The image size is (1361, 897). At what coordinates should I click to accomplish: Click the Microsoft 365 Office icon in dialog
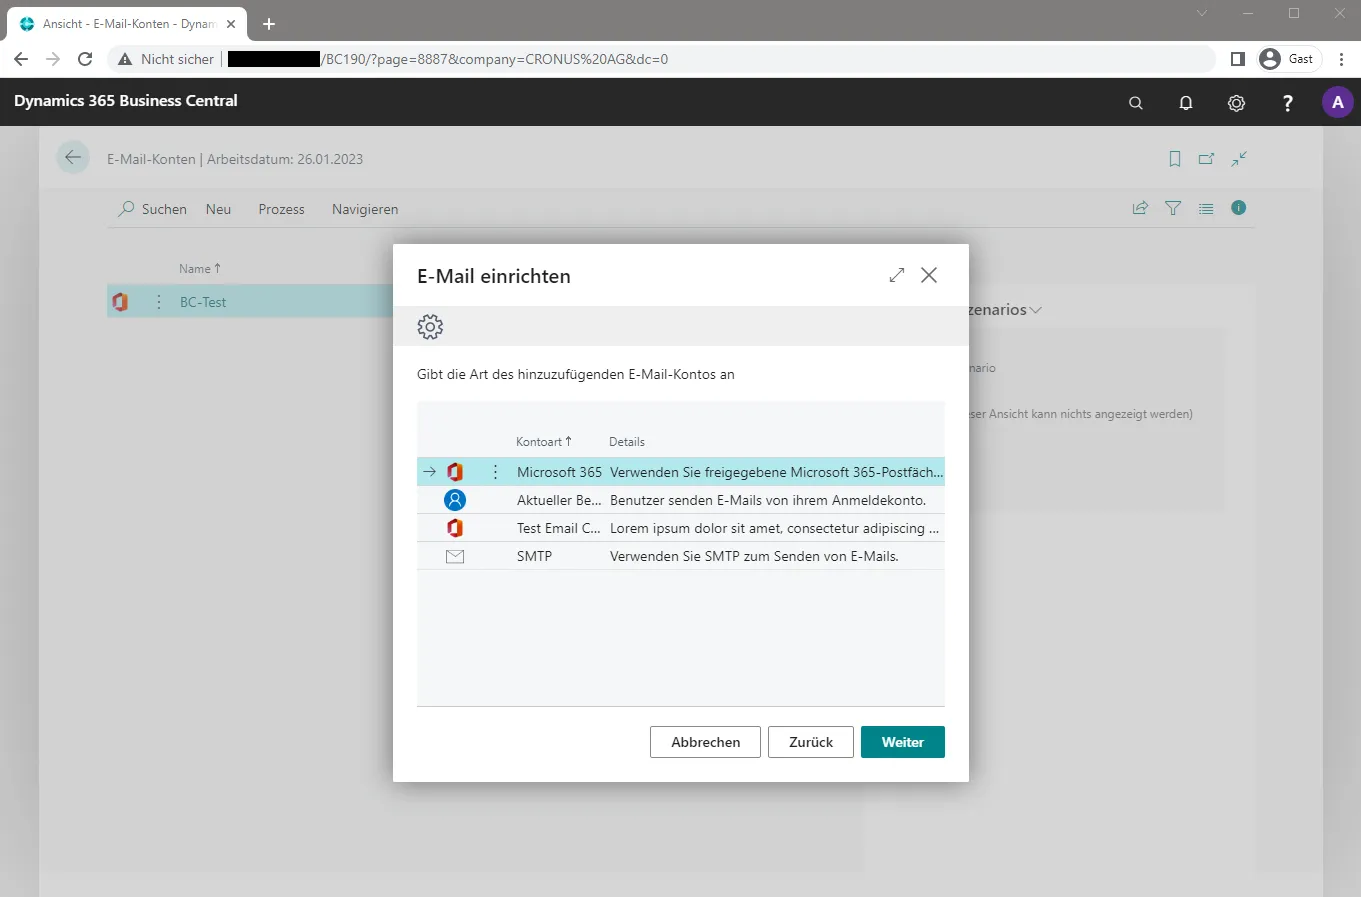[x=455, y=472]
